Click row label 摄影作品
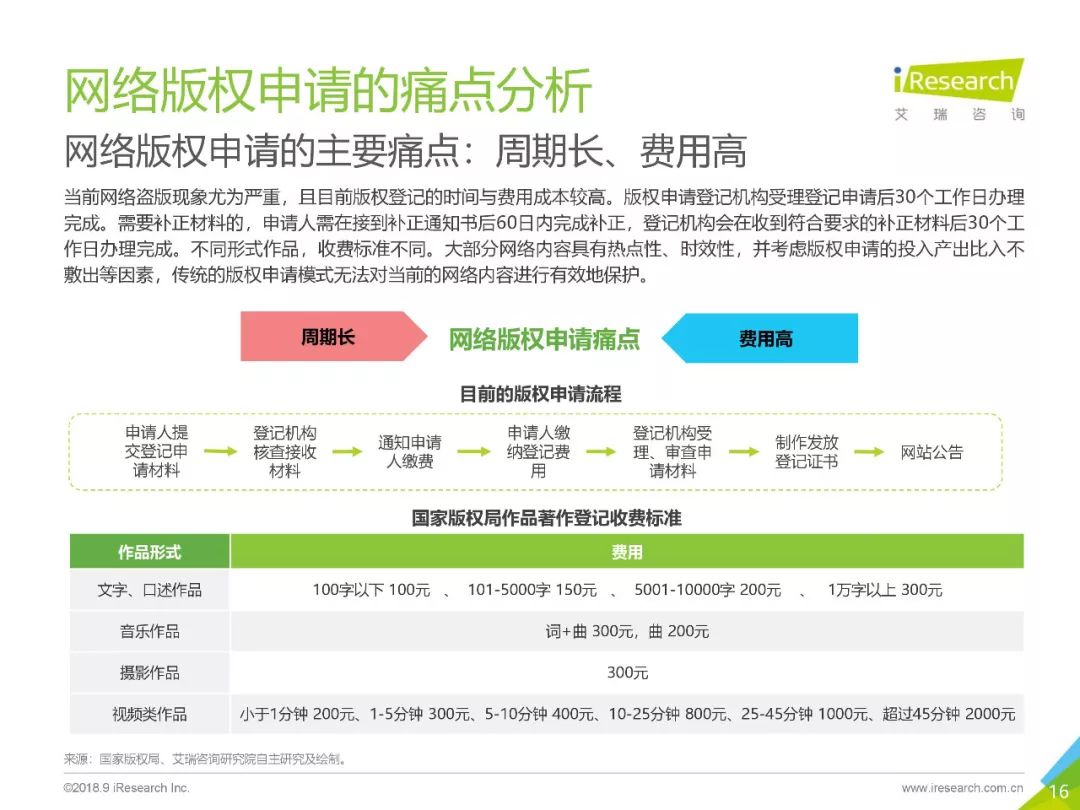Image resolution: width=1080 pixels, height=810 pixels. (x=149, y=673)
